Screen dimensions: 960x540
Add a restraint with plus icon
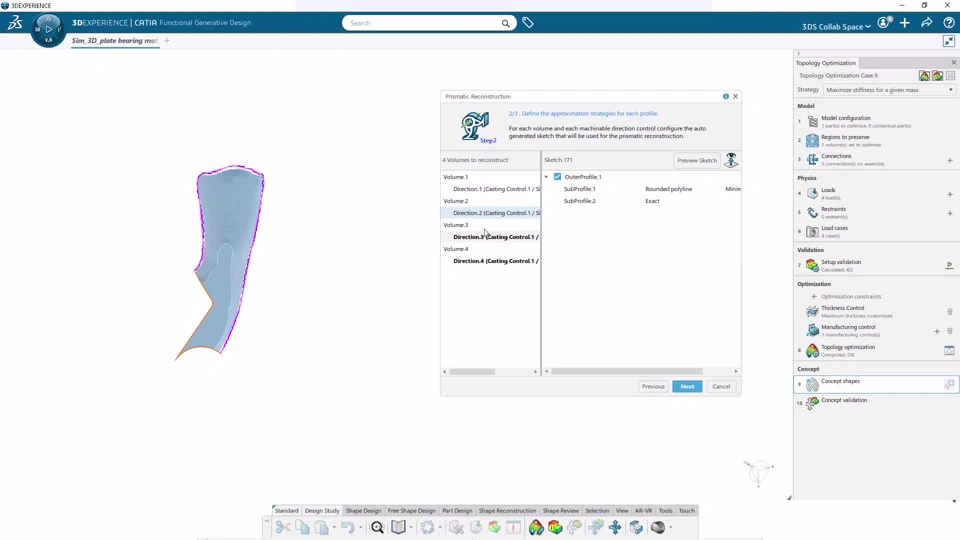[x=950, y=213]
